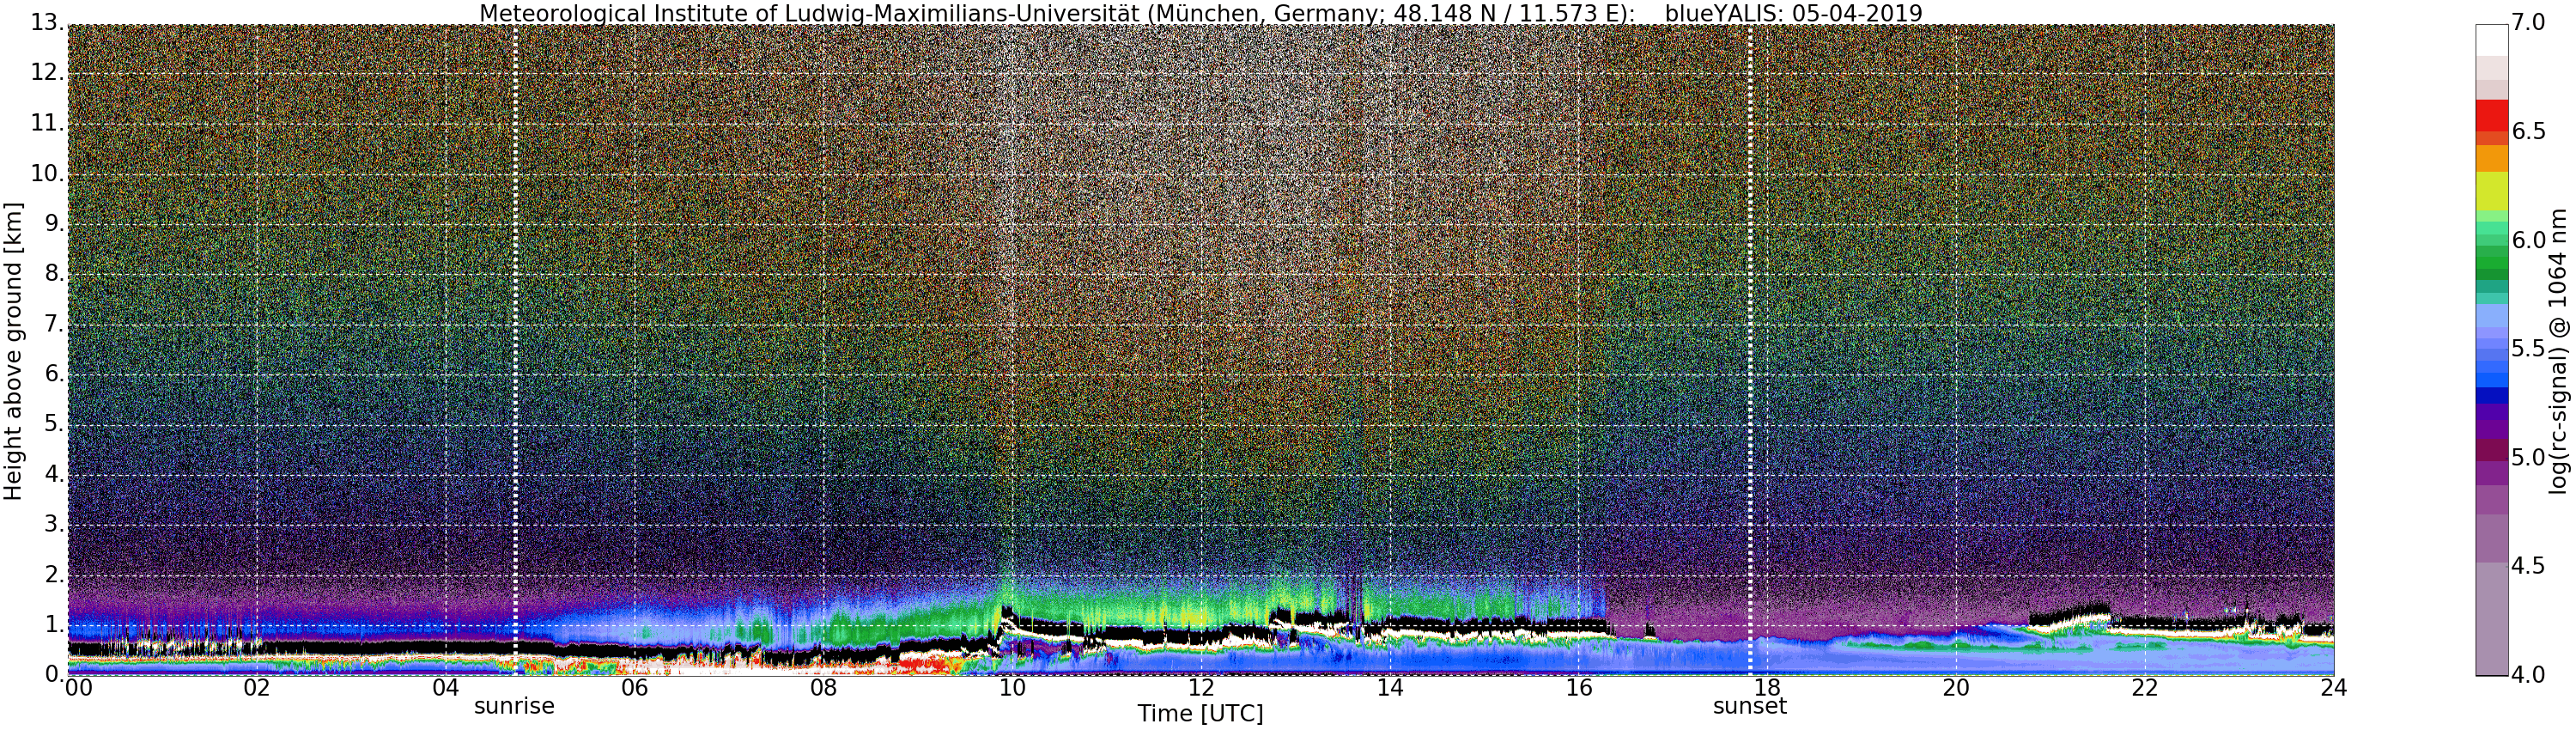Click the colorbar tick label '6.0'
2576x730 pixels.
click(x=2529, y=241)
